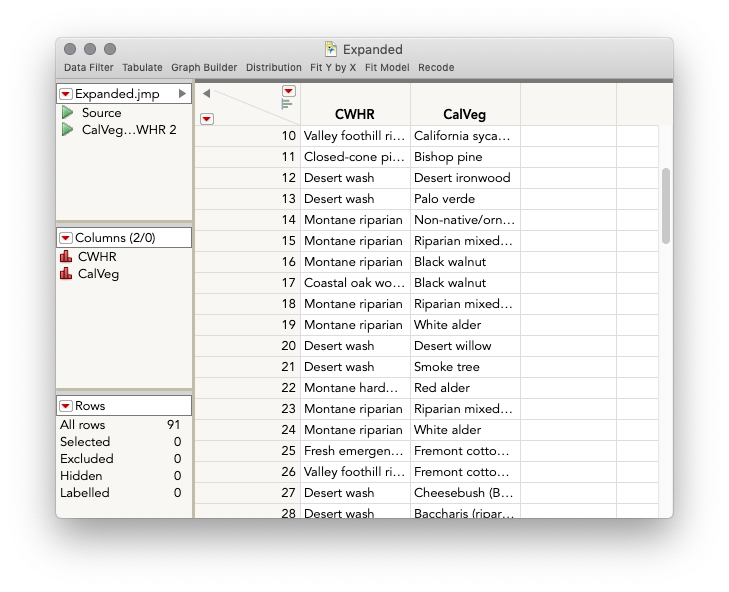Open the Columns panel red triangle menu
The height and width of the screenshot is (592, 729).
66,238
